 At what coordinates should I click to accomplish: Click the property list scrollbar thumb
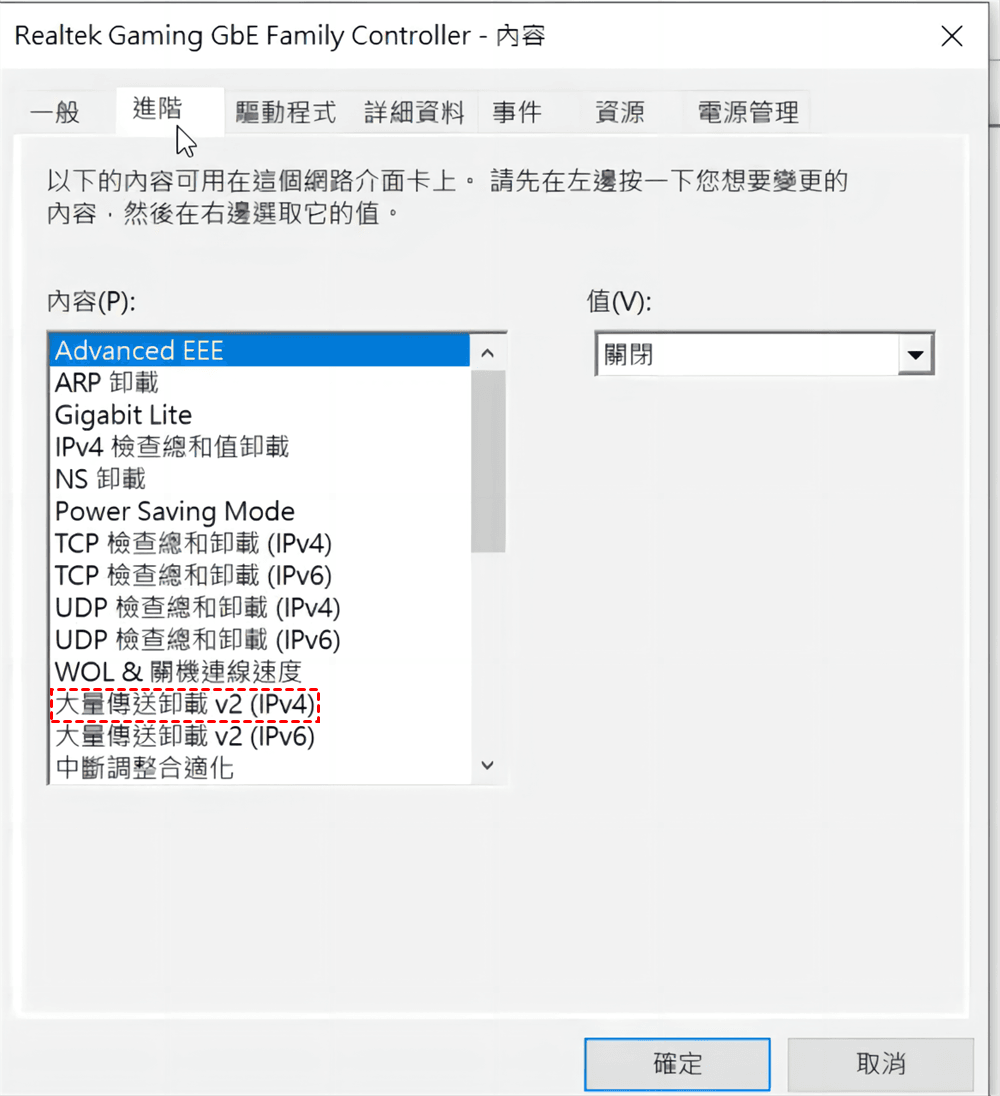[x=488, y=461]
